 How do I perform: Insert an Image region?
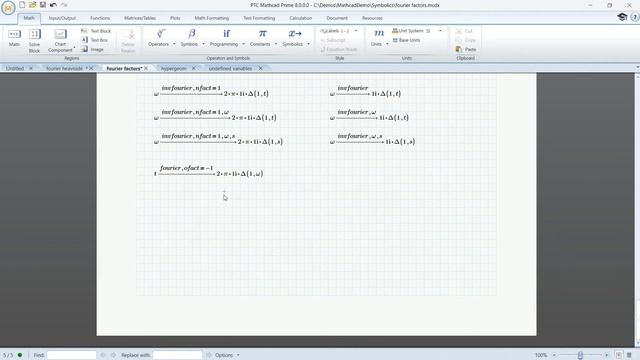[93, 49]
